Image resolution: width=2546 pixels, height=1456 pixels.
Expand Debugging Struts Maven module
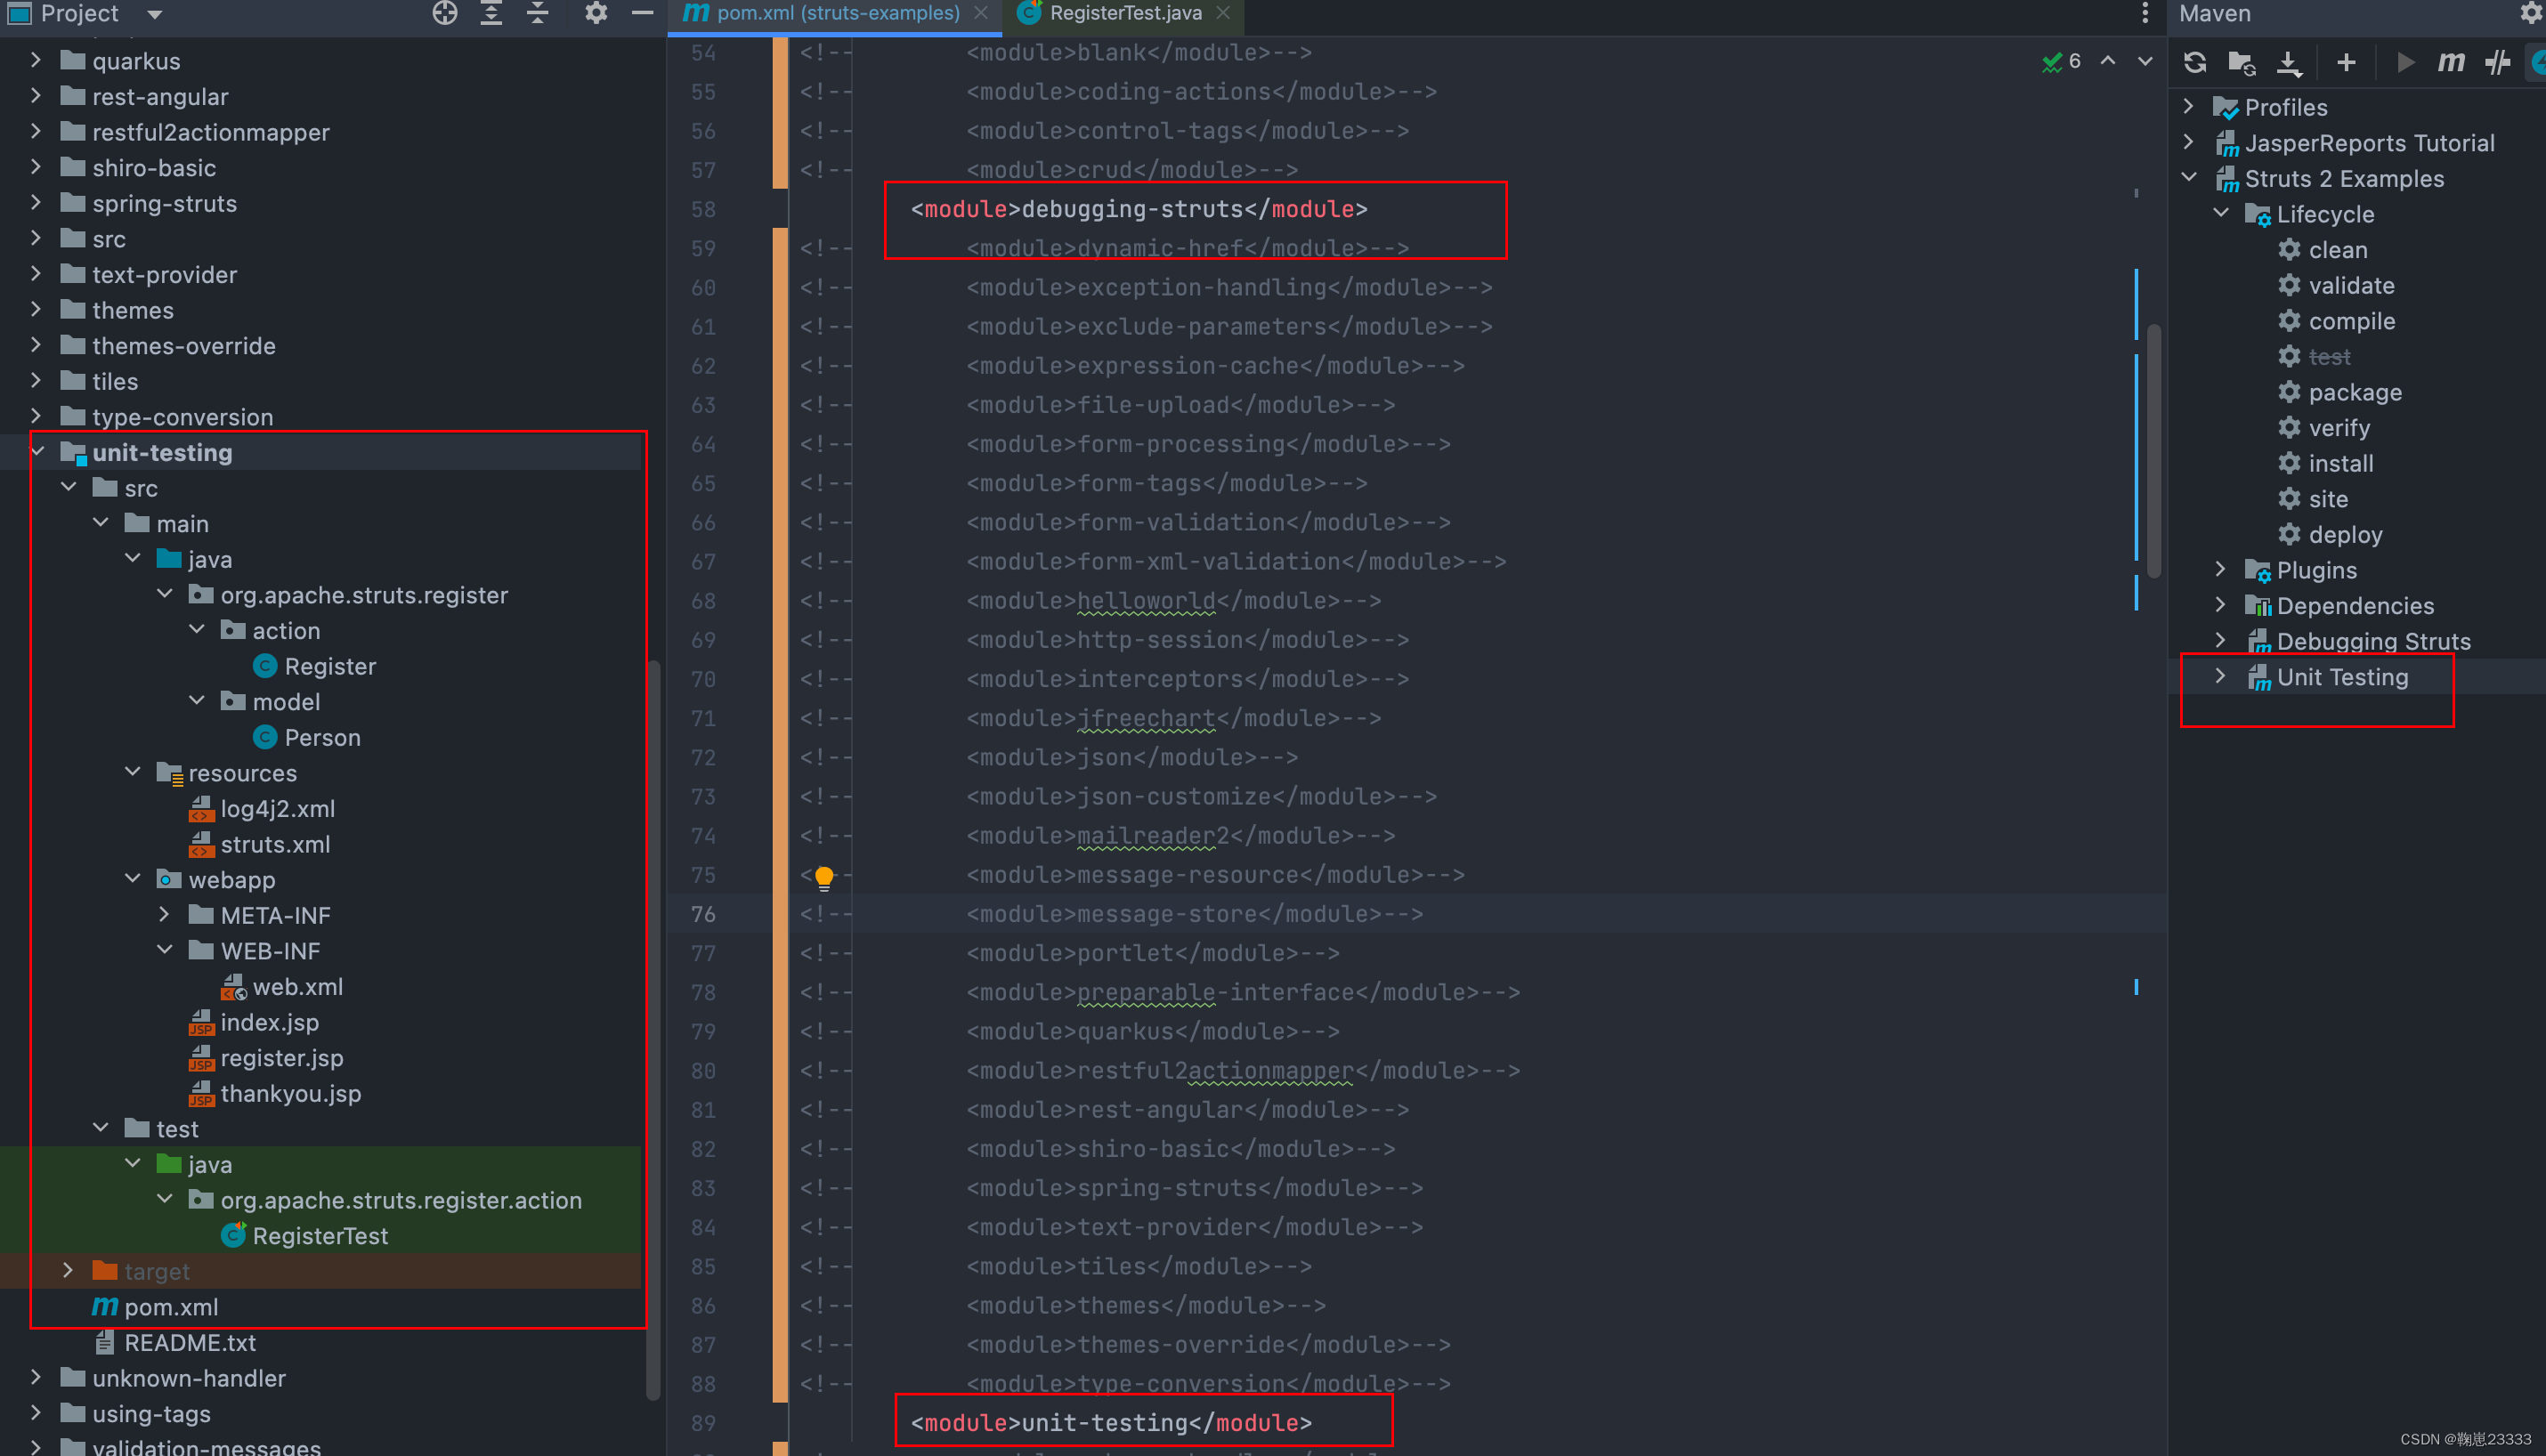pos(2221,640)
